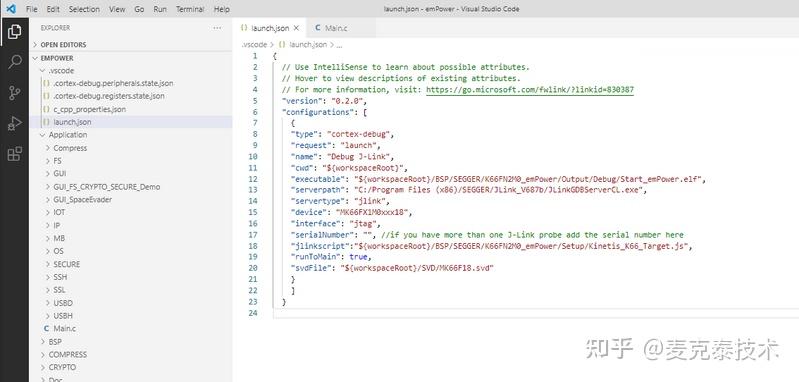Open Explorer more actions ellipsis
This screenshot has height=382, width=799.
pos(218,28)
